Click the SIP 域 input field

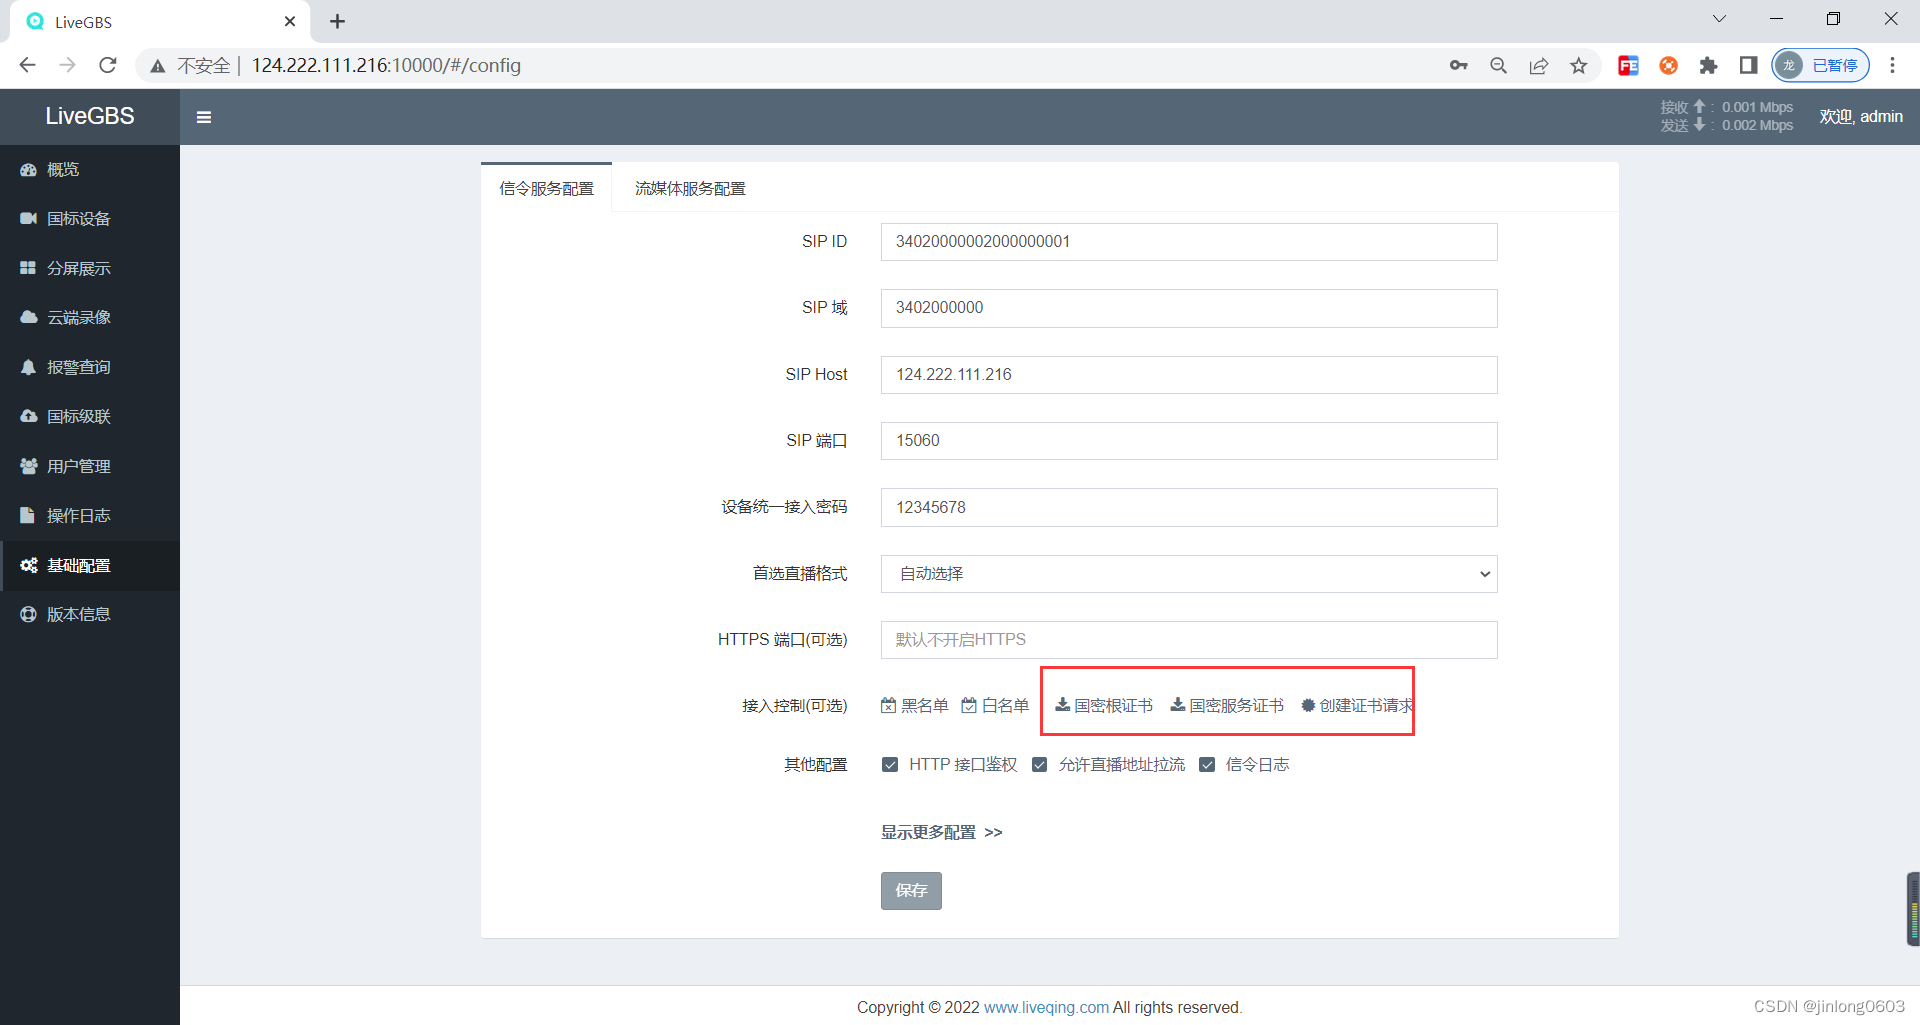click(1189, 308)
